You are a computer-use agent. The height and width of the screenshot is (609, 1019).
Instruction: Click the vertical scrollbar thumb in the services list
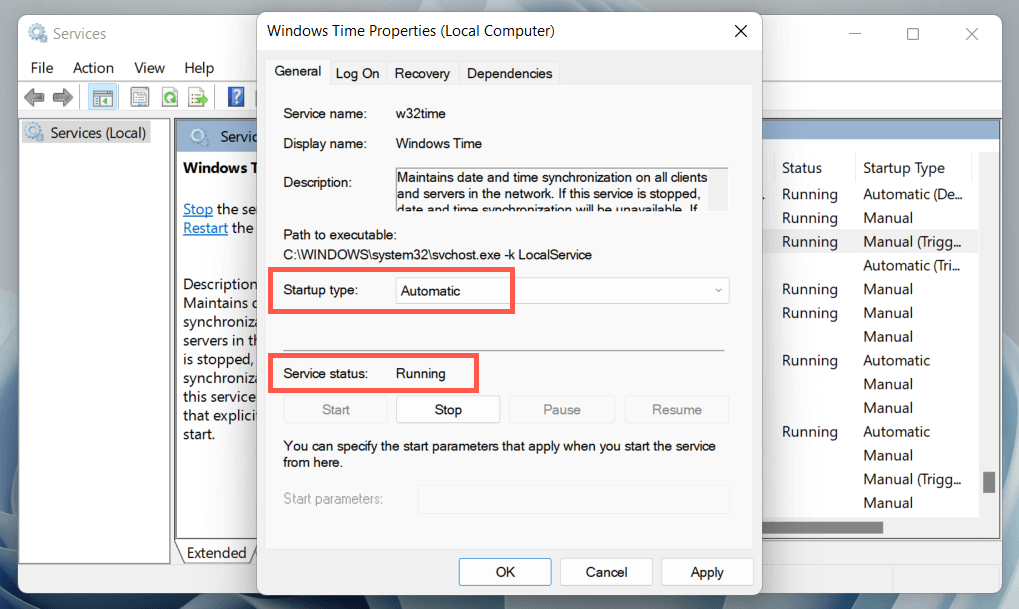pyautogui.click(x=989, y=482)
